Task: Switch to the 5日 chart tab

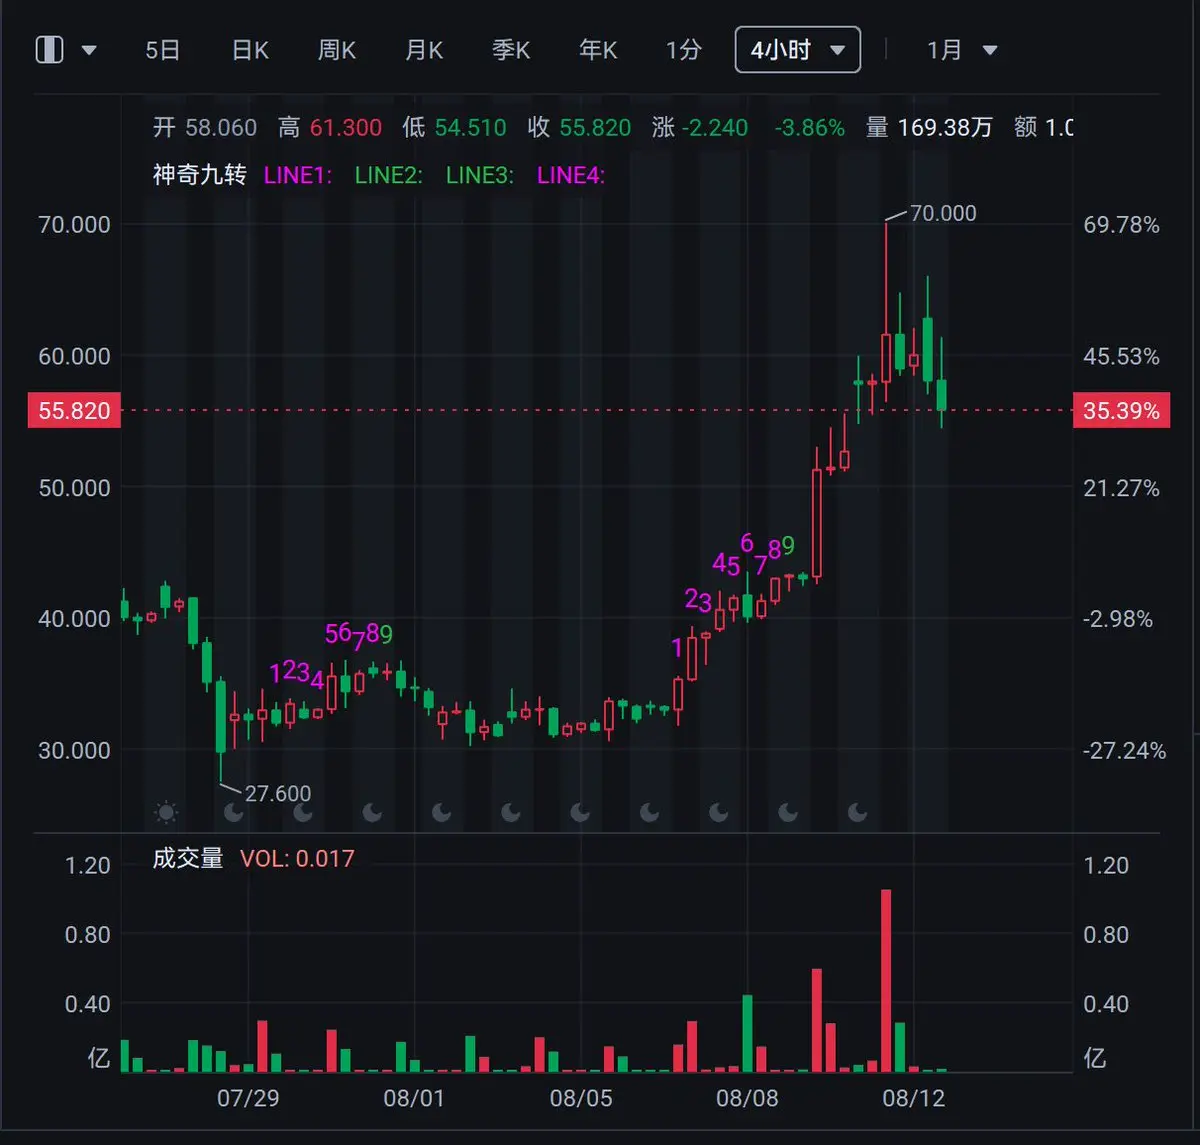Action: [162, 50]
